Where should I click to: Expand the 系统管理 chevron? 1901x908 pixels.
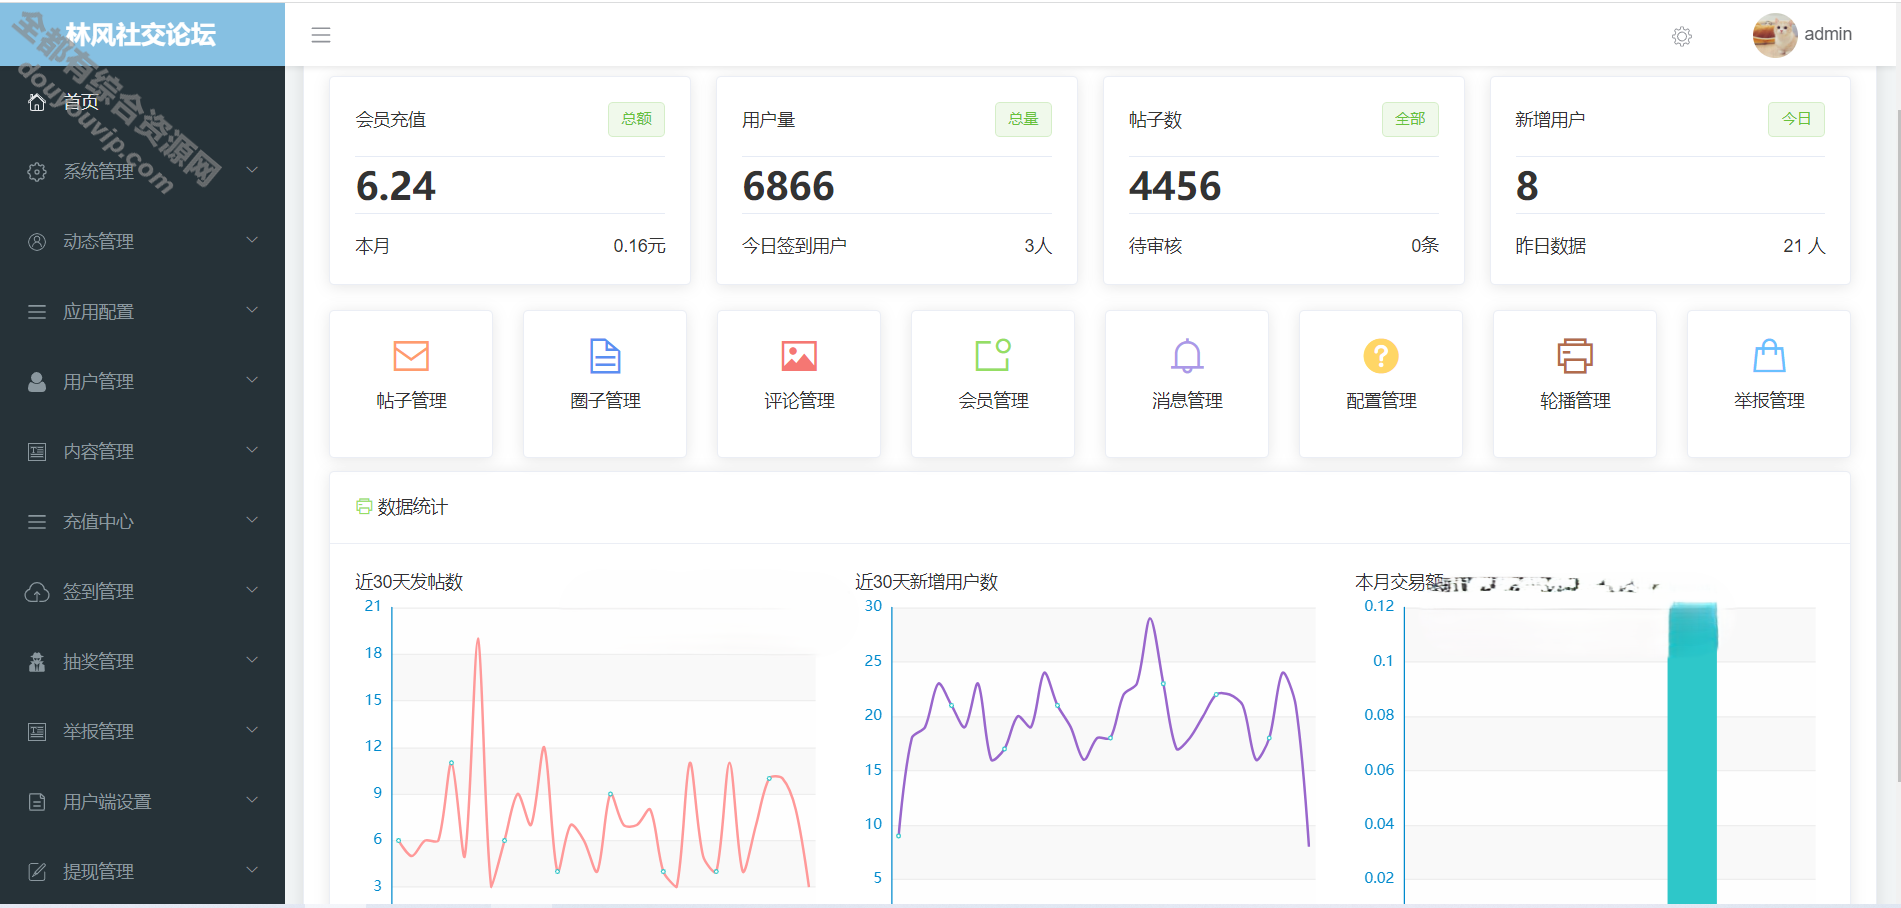pyautogui.click(x=252, y=170)
